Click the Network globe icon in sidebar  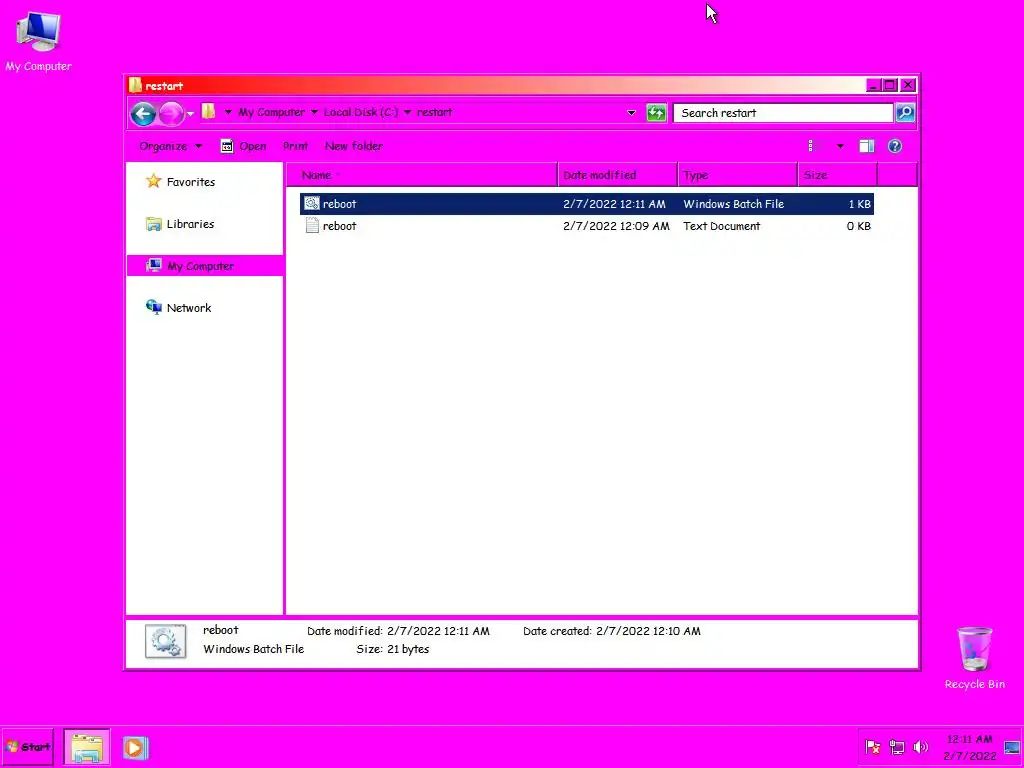click(153, 307)
